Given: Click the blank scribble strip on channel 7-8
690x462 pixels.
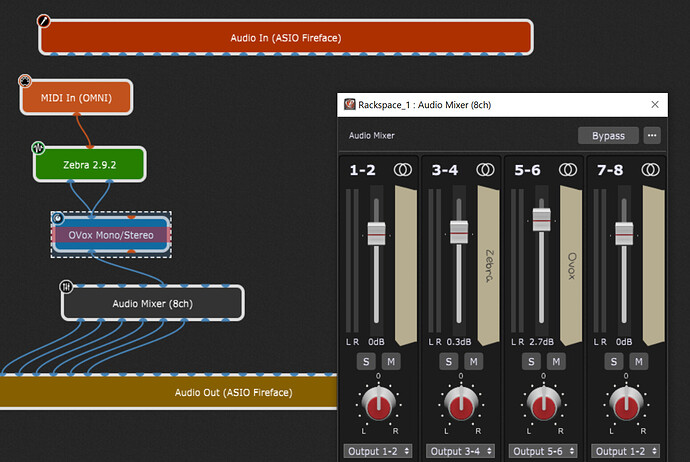Looking at the screenshot, I should pyautogui.click(x=653, y=265).
